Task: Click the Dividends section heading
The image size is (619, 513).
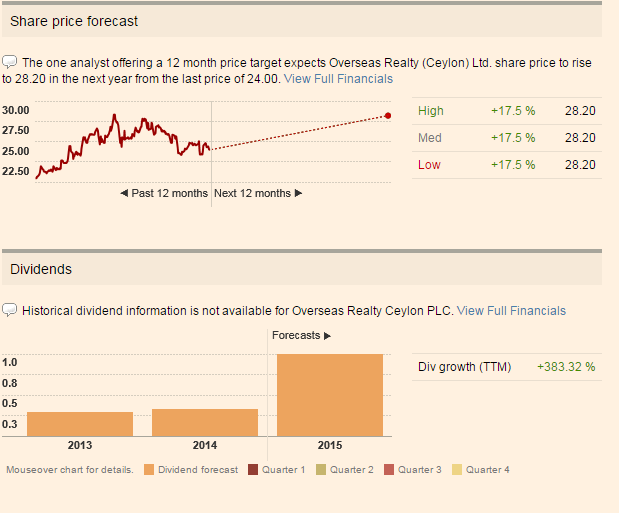Action: click(41, 269)
